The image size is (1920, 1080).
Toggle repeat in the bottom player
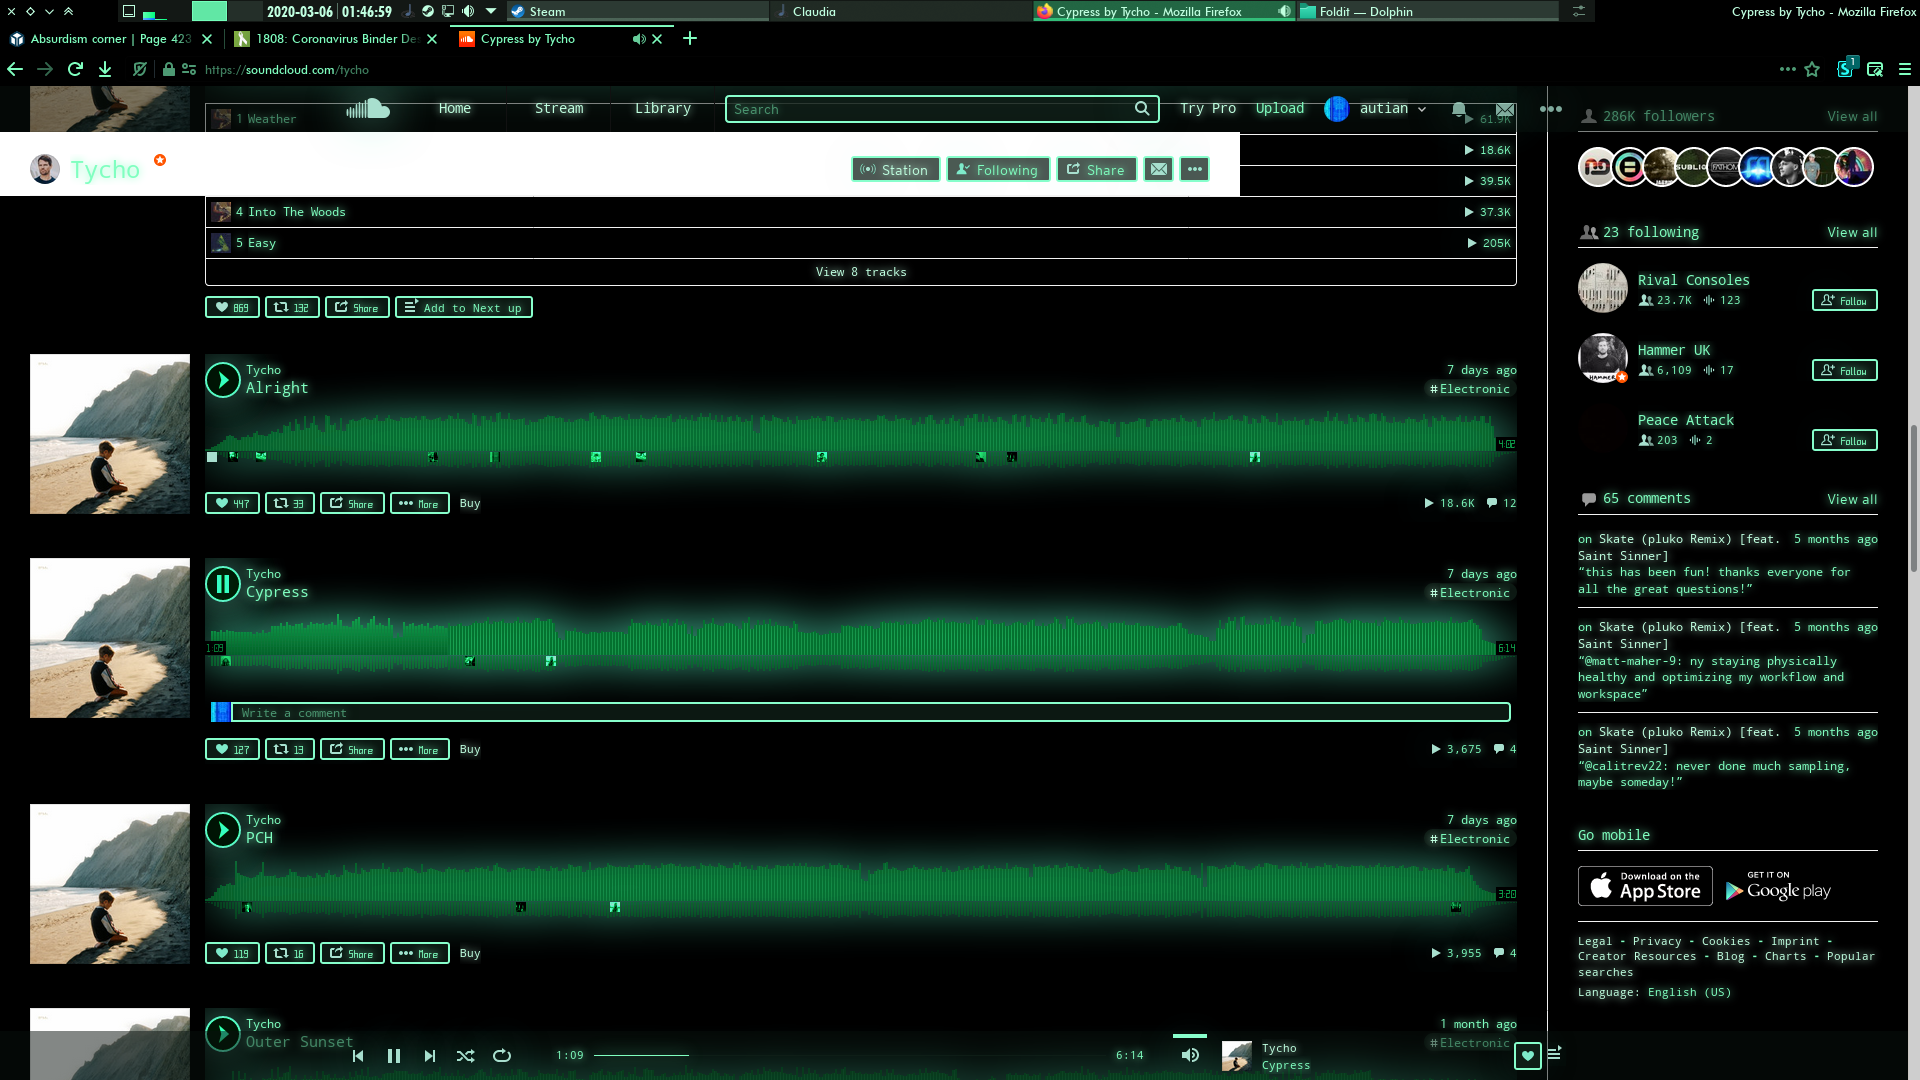coord(502,1056)
